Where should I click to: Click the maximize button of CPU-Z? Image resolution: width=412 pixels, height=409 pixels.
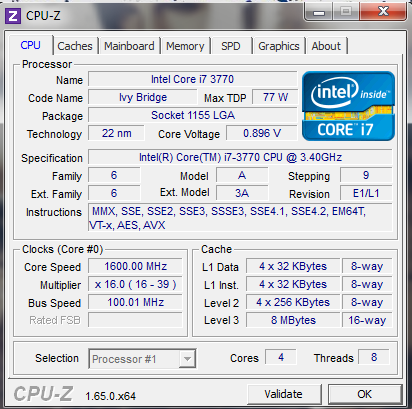pos(346,12)
